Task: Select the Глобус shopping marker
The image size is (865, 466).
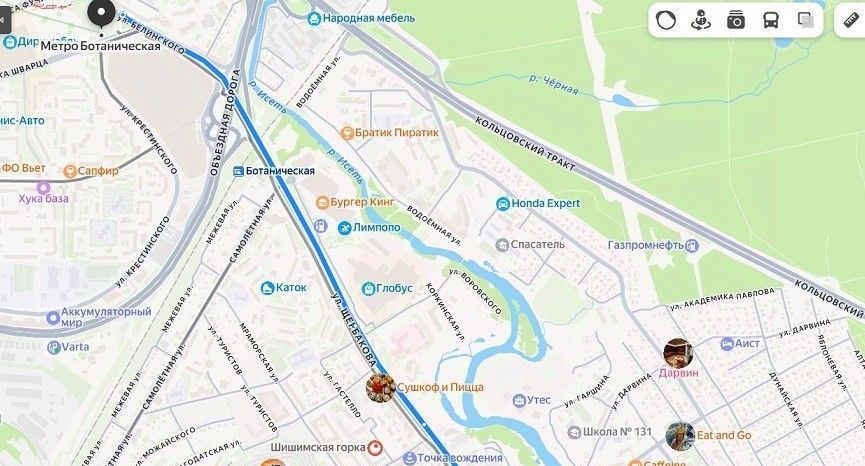Action: [x=368, y=288]
